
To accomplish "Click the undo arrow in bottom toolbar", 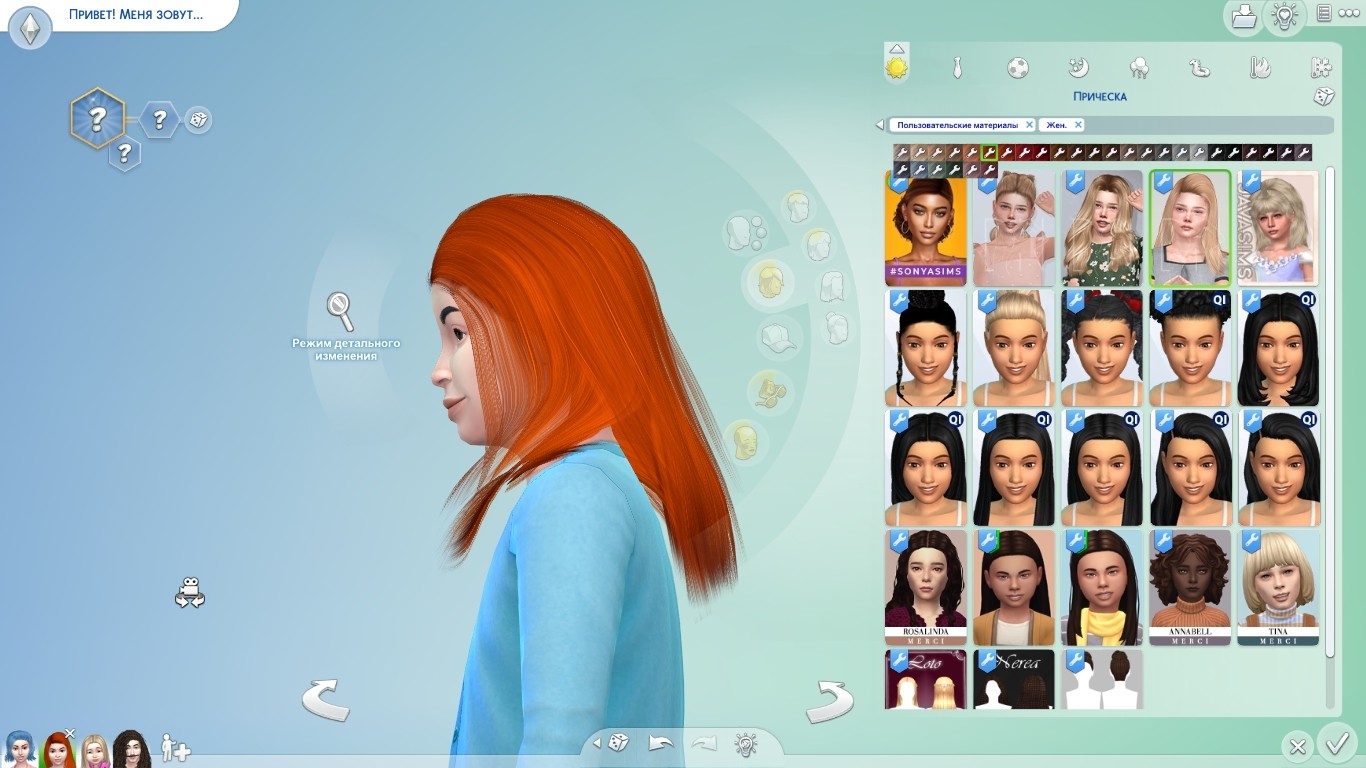I will 661,743.
